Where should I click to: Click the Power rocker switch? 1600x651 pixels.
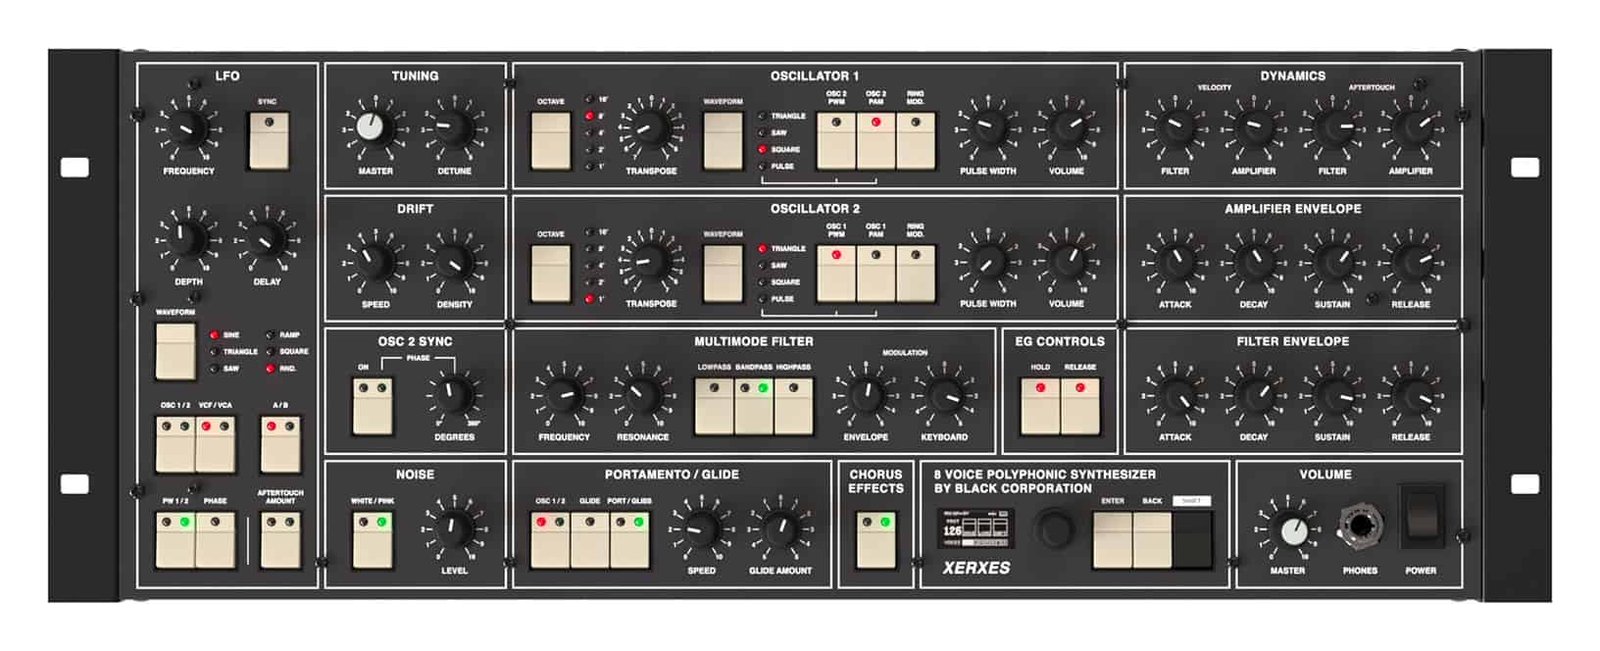(1420, 515)
